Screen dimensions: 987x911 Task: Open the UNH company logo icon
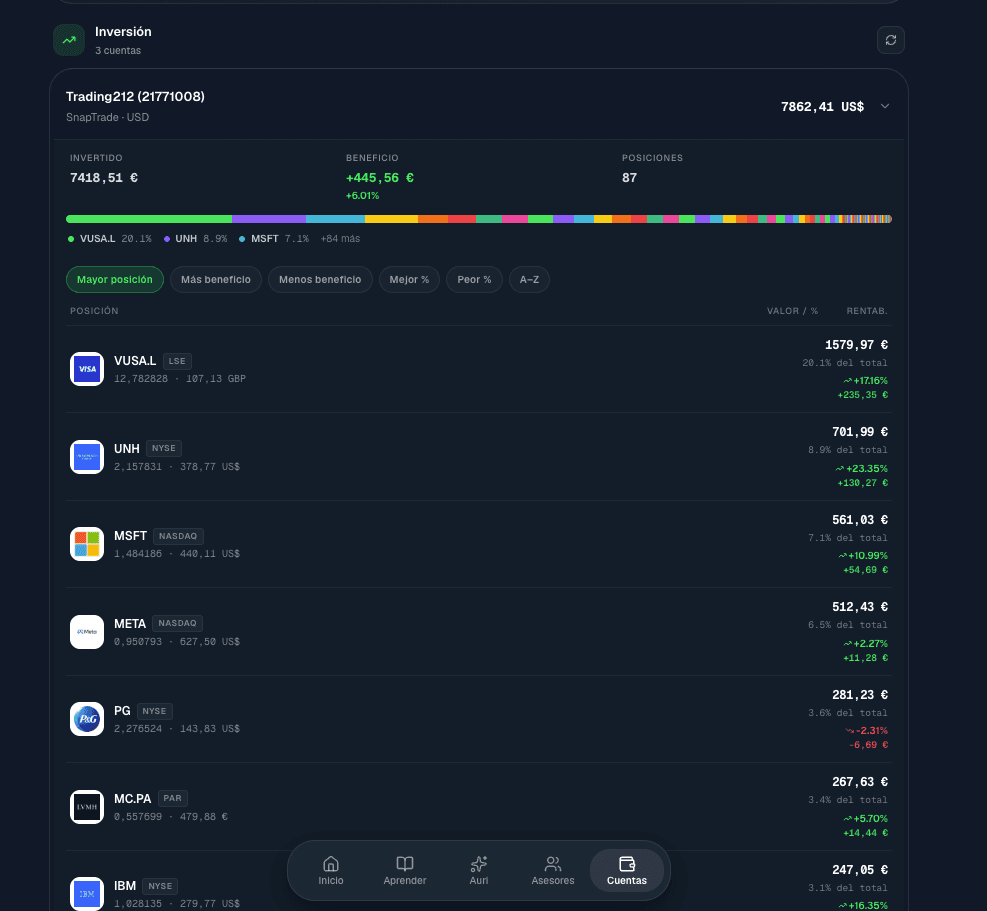(x=87, y=457)
